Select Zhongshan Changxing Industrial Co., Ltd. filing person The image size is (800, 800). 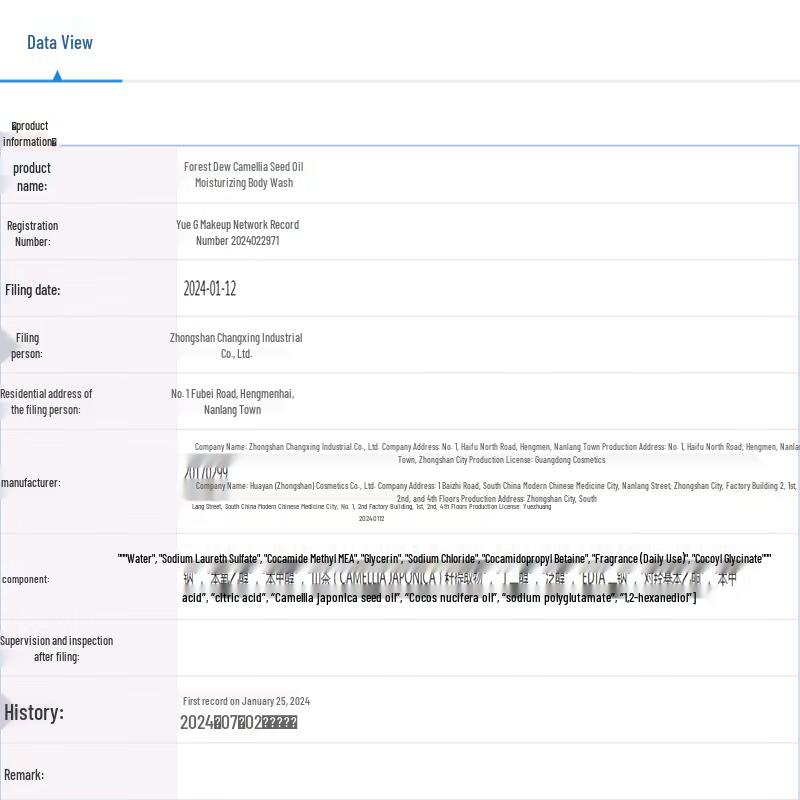(x=236, y=346)
